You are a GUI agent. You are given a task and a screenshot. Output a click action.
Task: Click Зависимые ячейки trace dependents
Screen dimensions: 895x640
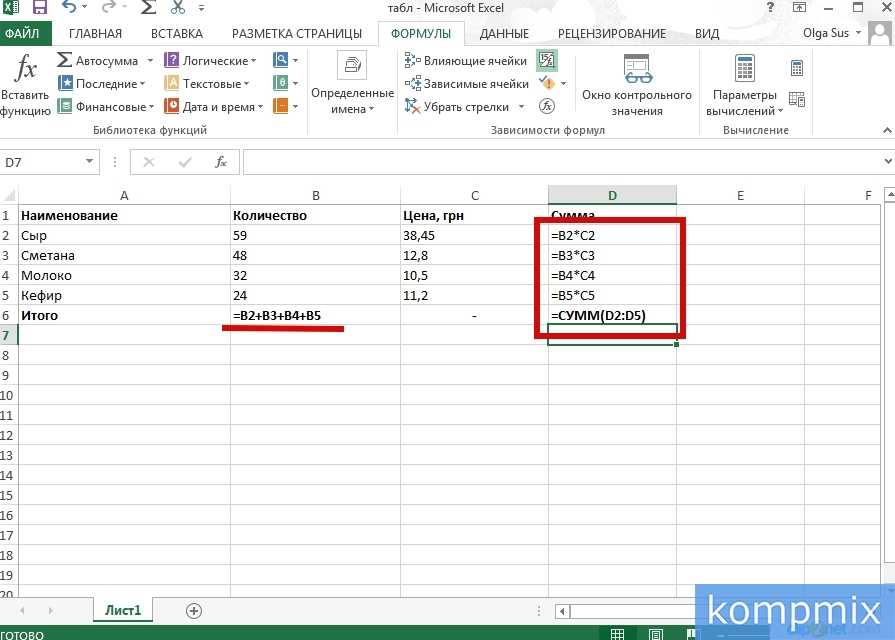(x=466, y=84)
